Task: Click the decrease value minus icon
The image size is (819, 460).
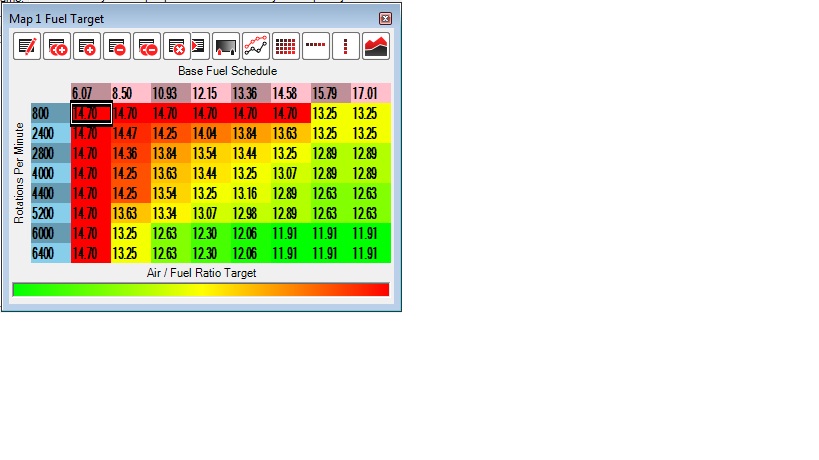Action: (x=117, y=46)
